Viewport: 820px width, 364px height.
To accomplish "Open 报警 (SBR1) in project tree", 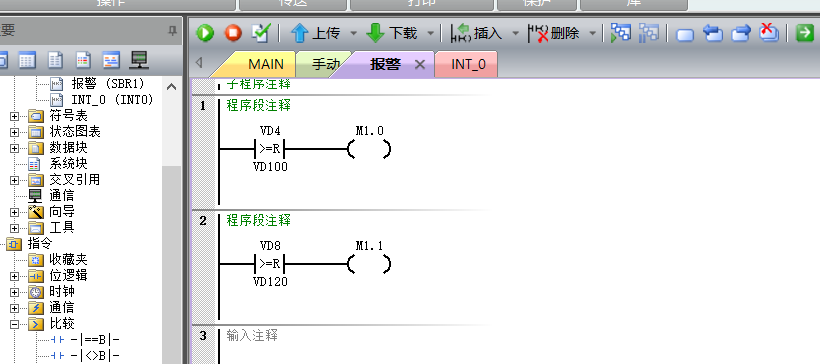I will tap(108, 84).
